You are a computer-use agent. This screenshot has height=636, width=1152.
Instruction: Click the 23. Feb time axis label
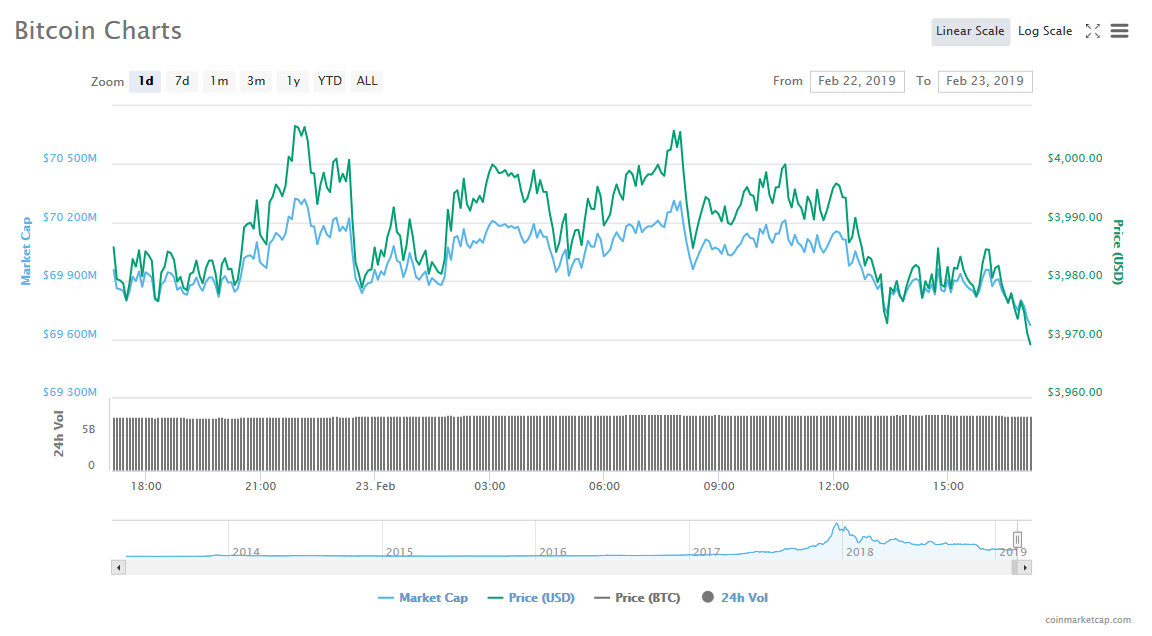(x=375, y=486)
